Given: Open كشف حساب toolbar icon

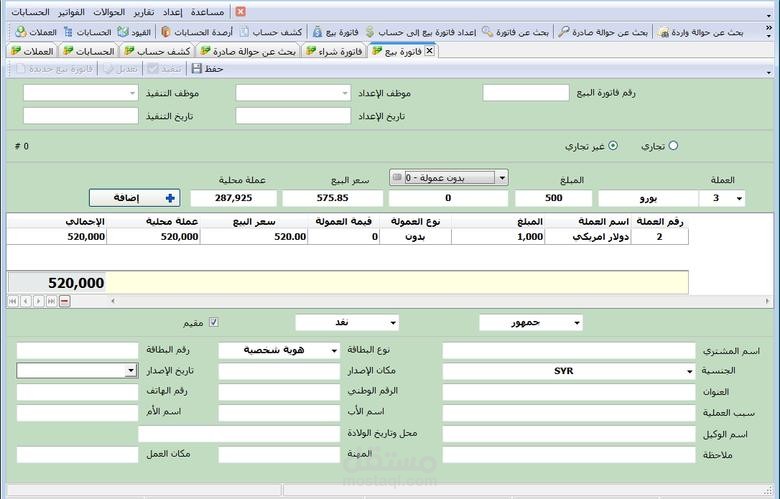Looking at the screenshot, I should (x=244, y=32).
